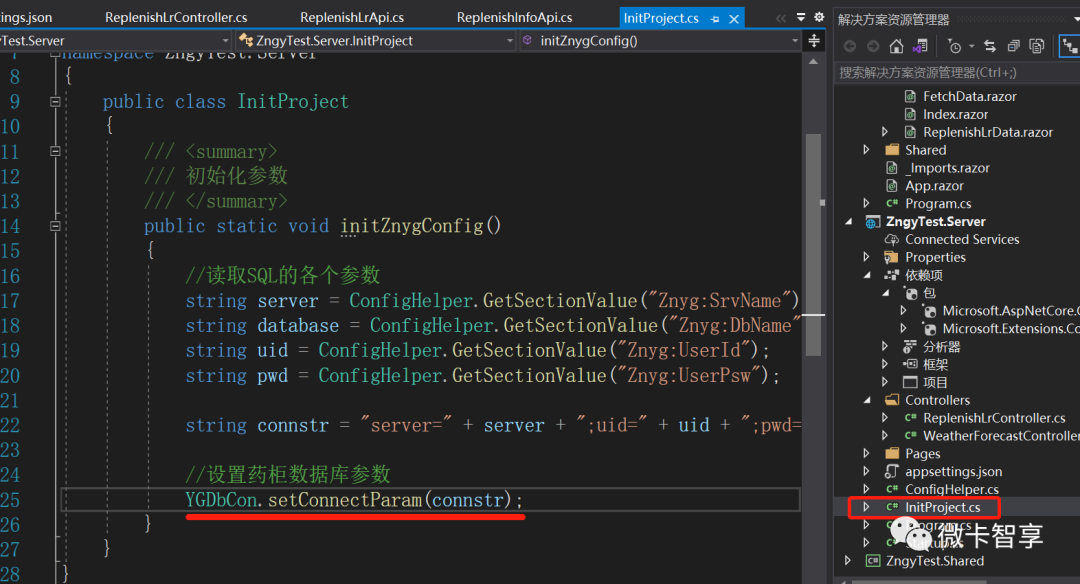Viewport: 1080px width, 584px height.
Task: Sync Solution Explorer with active document
Action: pyautogui.click(x=990, y=46)
